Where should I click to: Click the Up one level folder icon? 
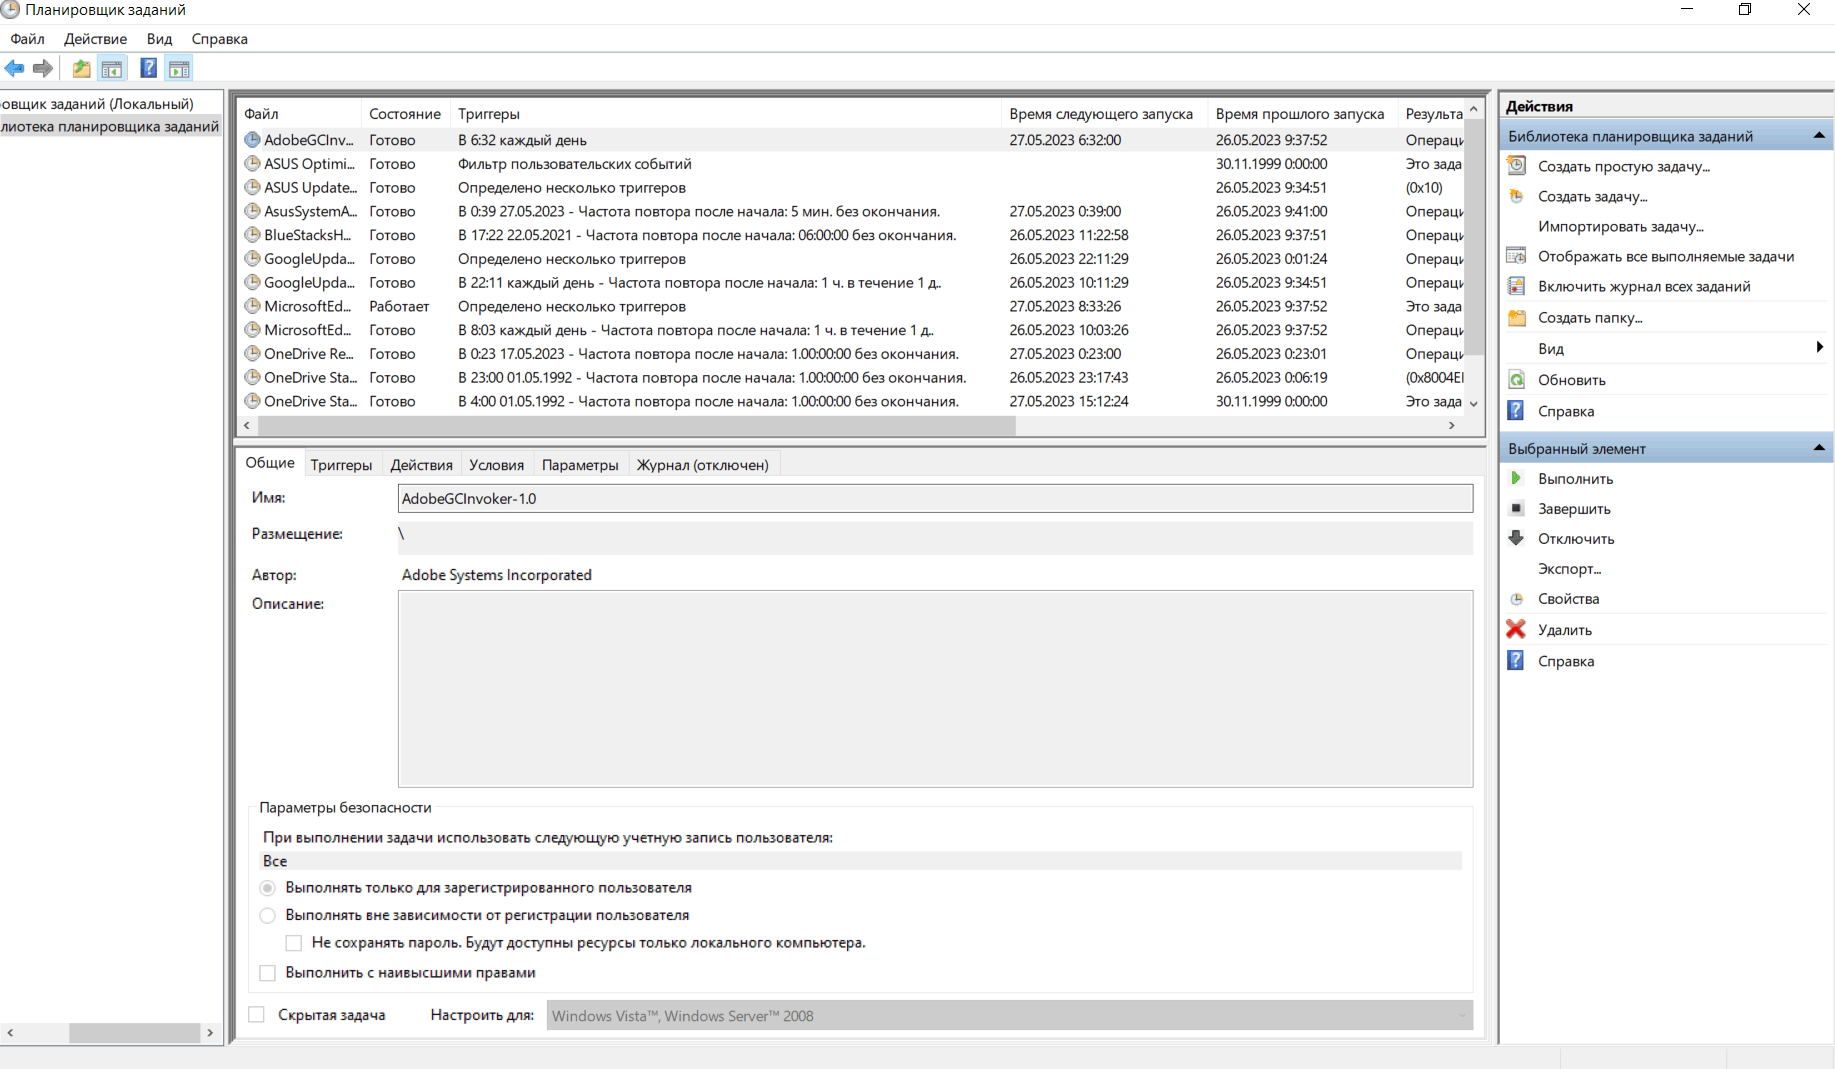click(x=81, y=69)
